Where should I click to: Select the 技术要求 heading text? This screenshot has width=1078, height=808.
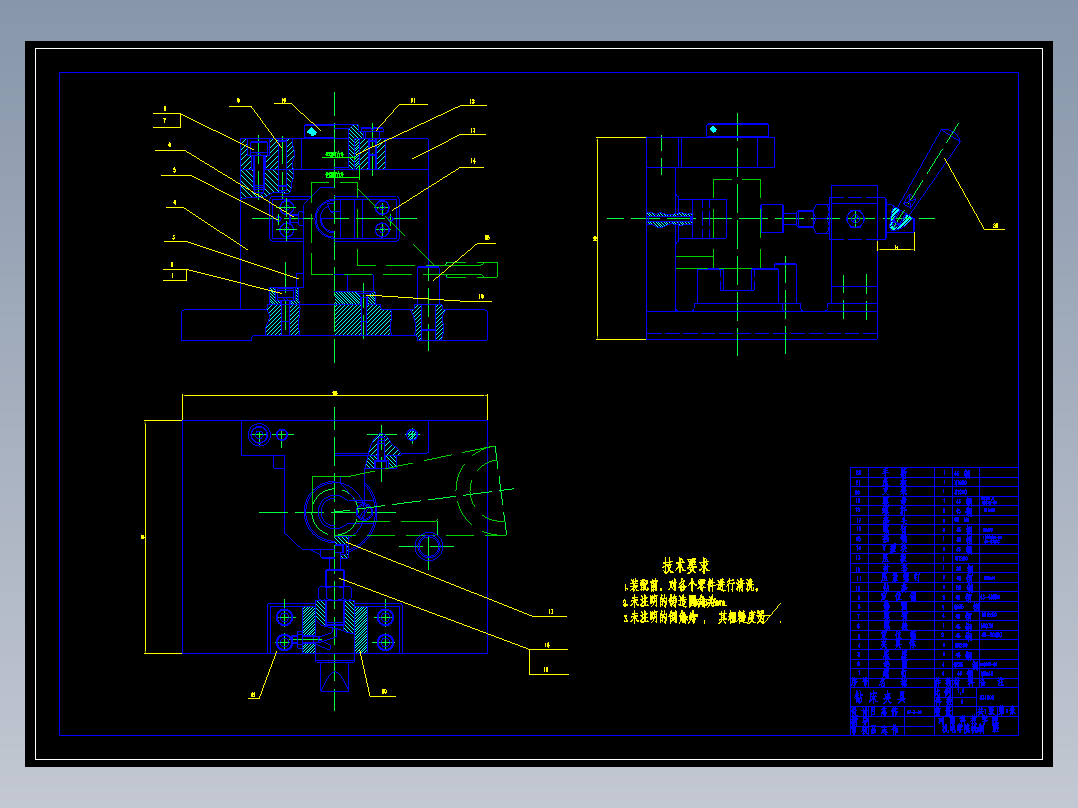tap(685, 566)
